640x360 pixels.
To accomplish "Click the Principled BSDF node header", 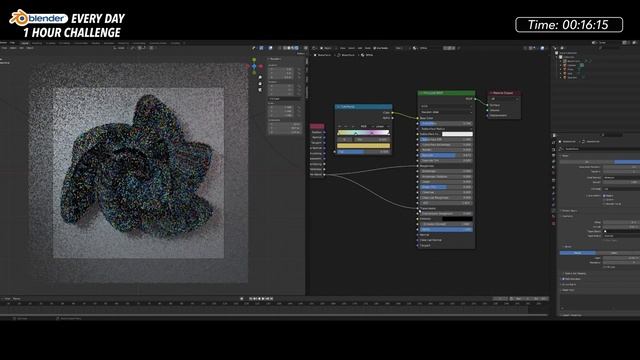I will tap(446, 93).
